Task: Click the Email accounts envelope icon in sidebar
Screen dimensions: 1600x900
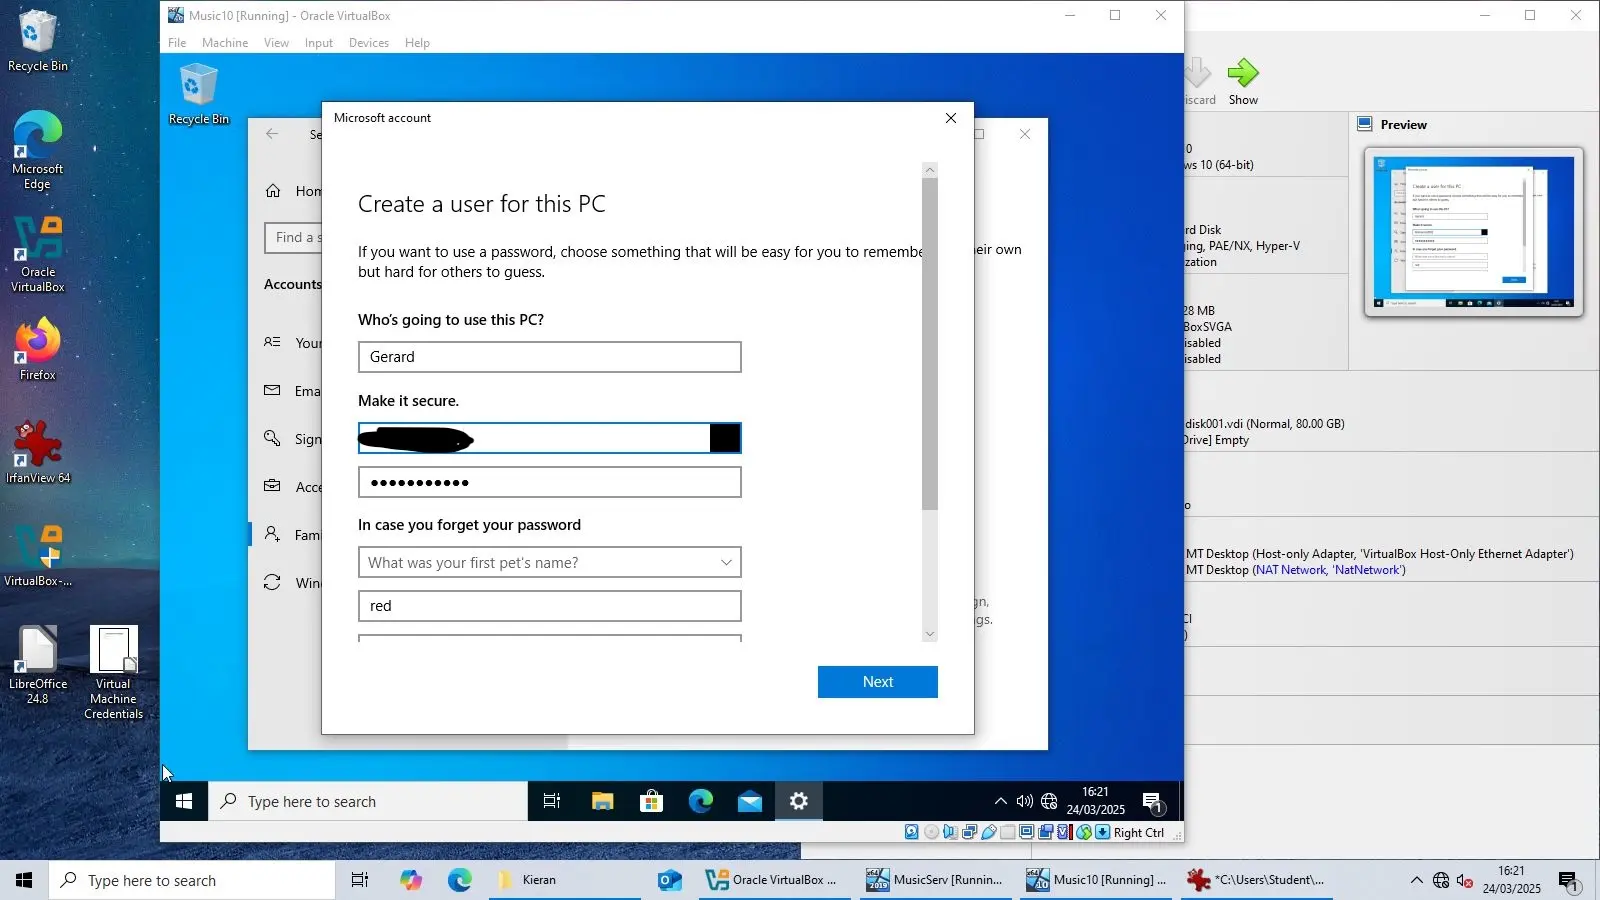Action: click(271, 390)
